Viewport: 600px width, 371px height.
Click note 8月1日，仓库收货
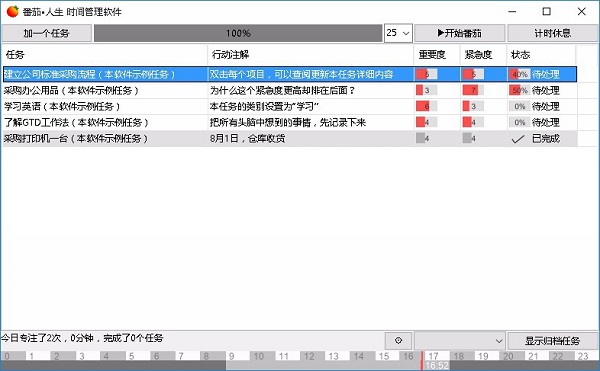tap(247, 138)
